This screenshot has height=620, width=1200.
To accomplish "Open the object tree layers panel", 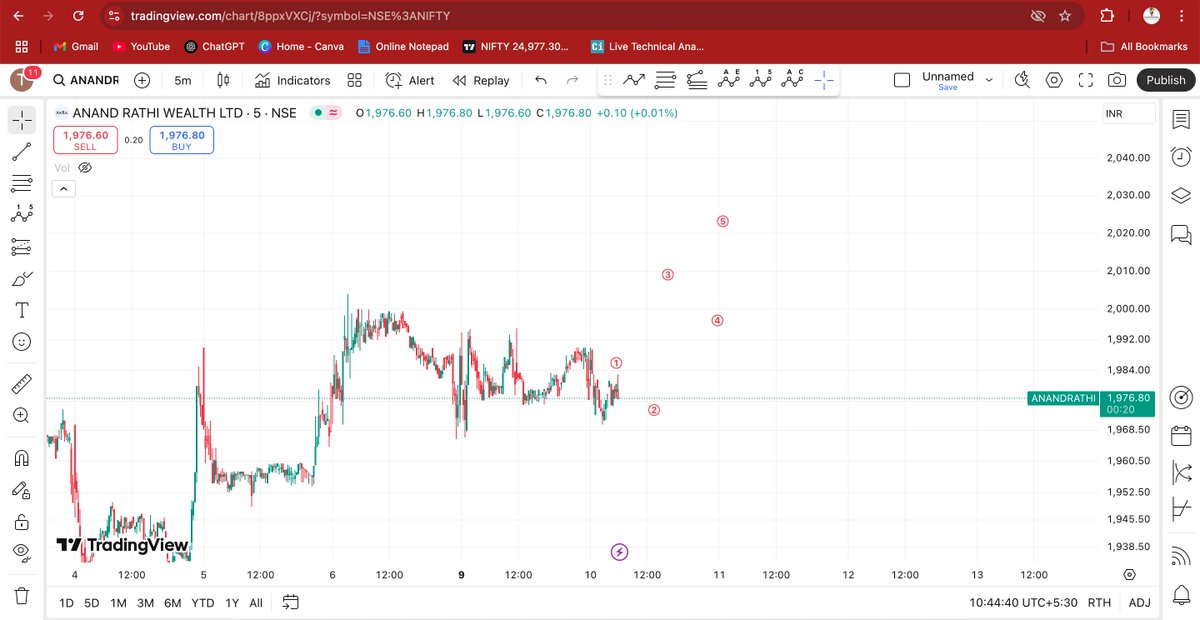I will pyautogui.click(x=1180, y=195).
